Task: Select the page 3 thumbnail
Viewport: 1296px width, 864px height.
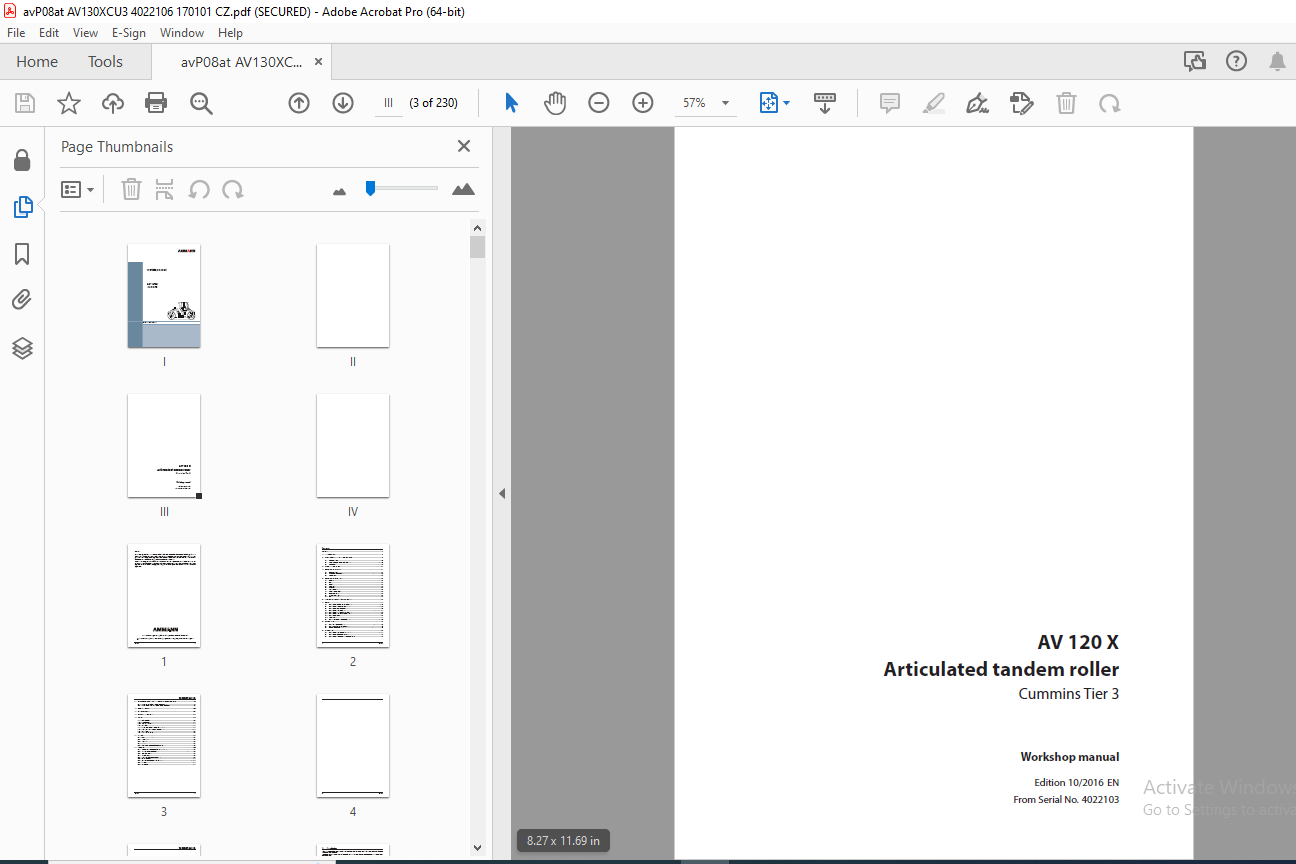Action: [x=164, y=746]
